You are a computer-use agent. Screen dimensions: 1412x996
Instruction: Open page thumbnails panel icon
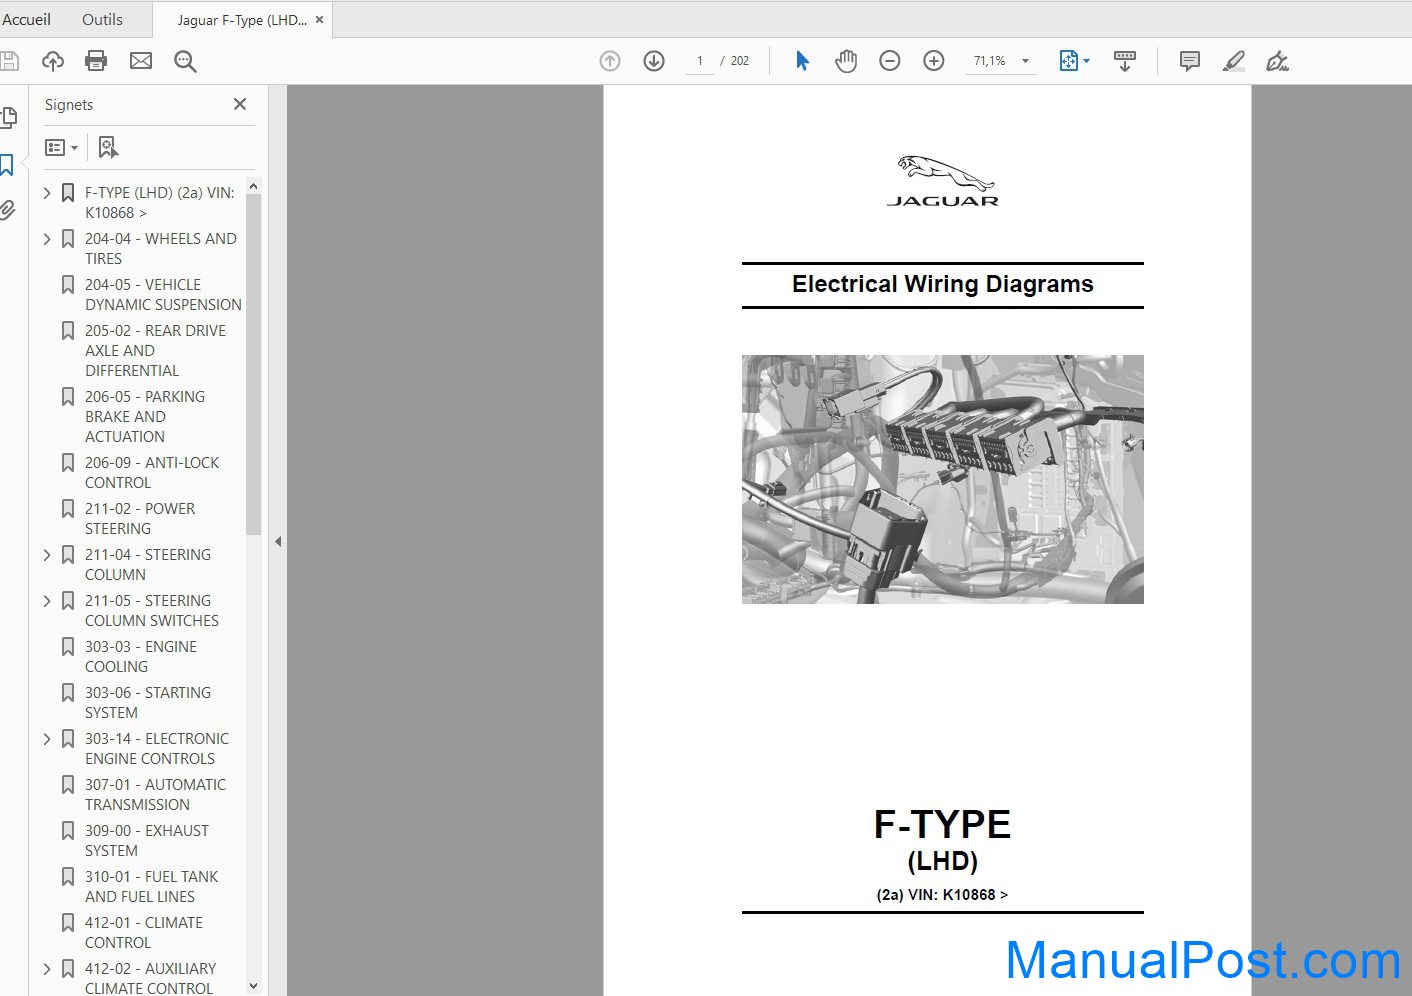click(8, 118)
